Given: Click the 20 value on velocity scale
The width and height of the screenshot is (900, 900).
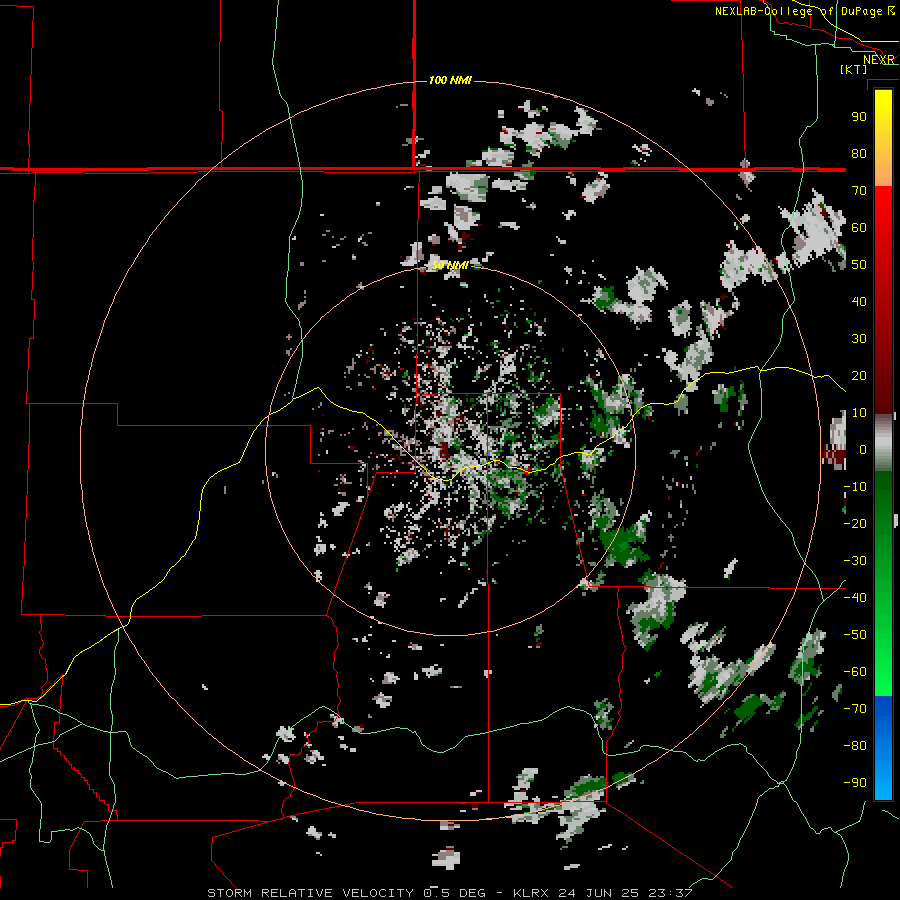Looking at the screenshot, I should [859, 376].
